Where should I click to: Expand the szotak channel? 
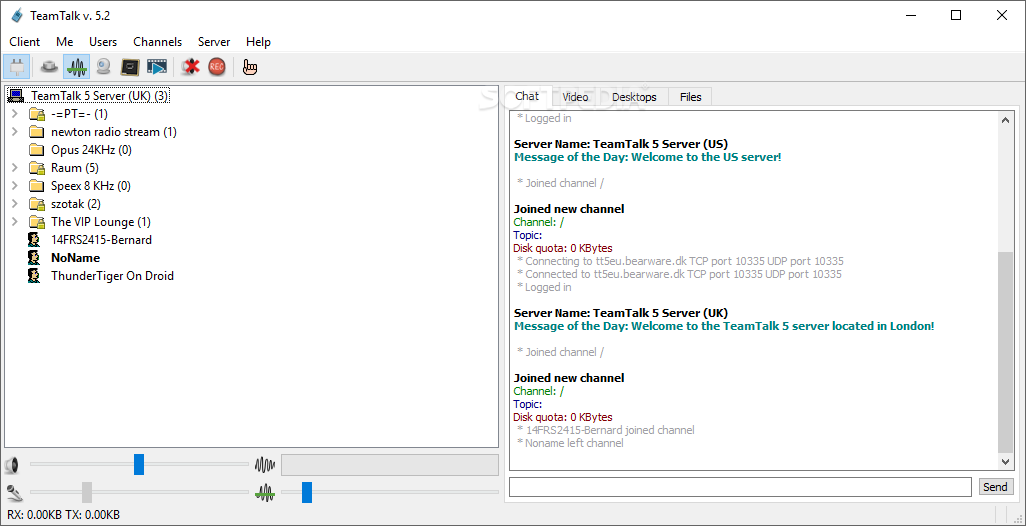click(x=14, y=204)
